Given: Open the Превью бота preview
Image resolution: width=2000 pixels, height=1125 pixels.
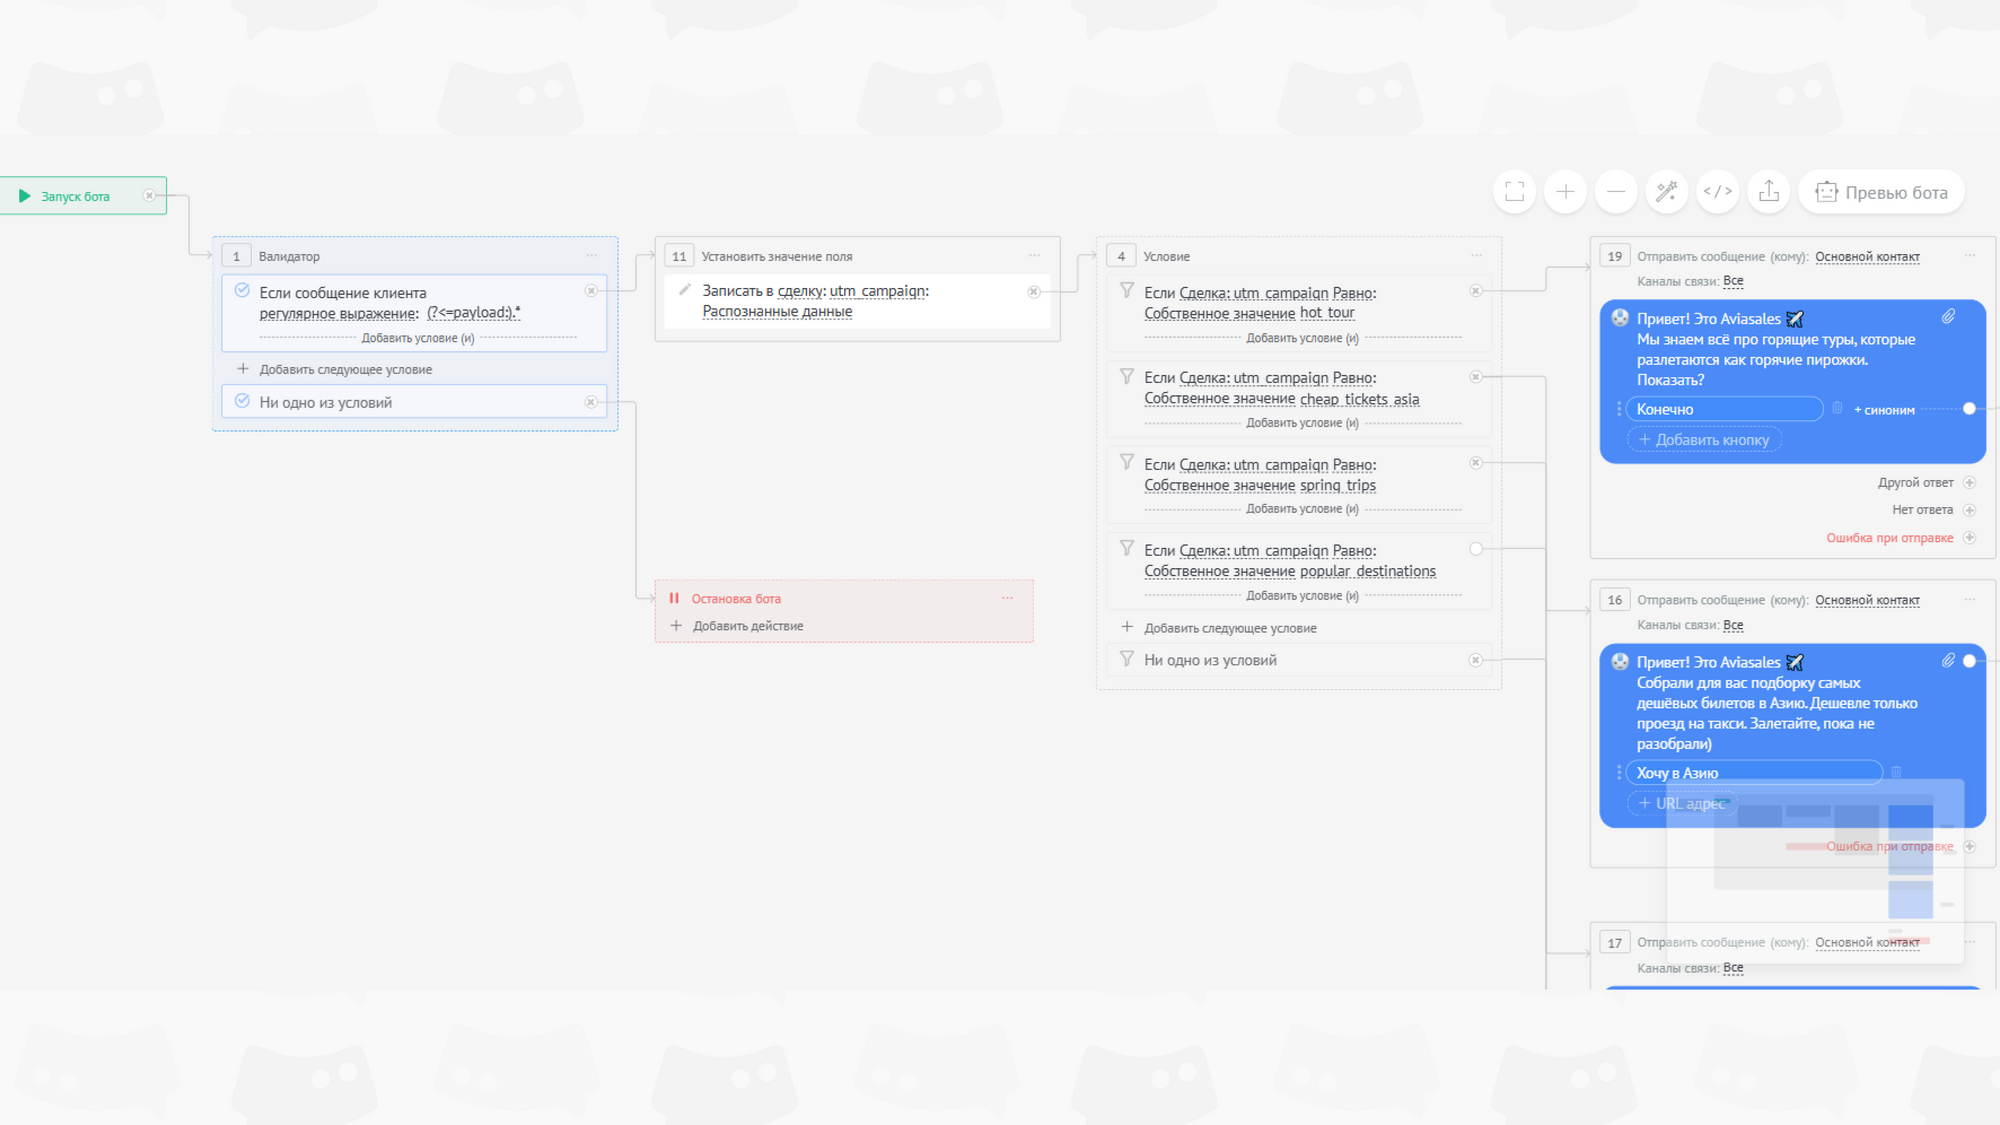Looking at the screenshot, I should 1881,192.
